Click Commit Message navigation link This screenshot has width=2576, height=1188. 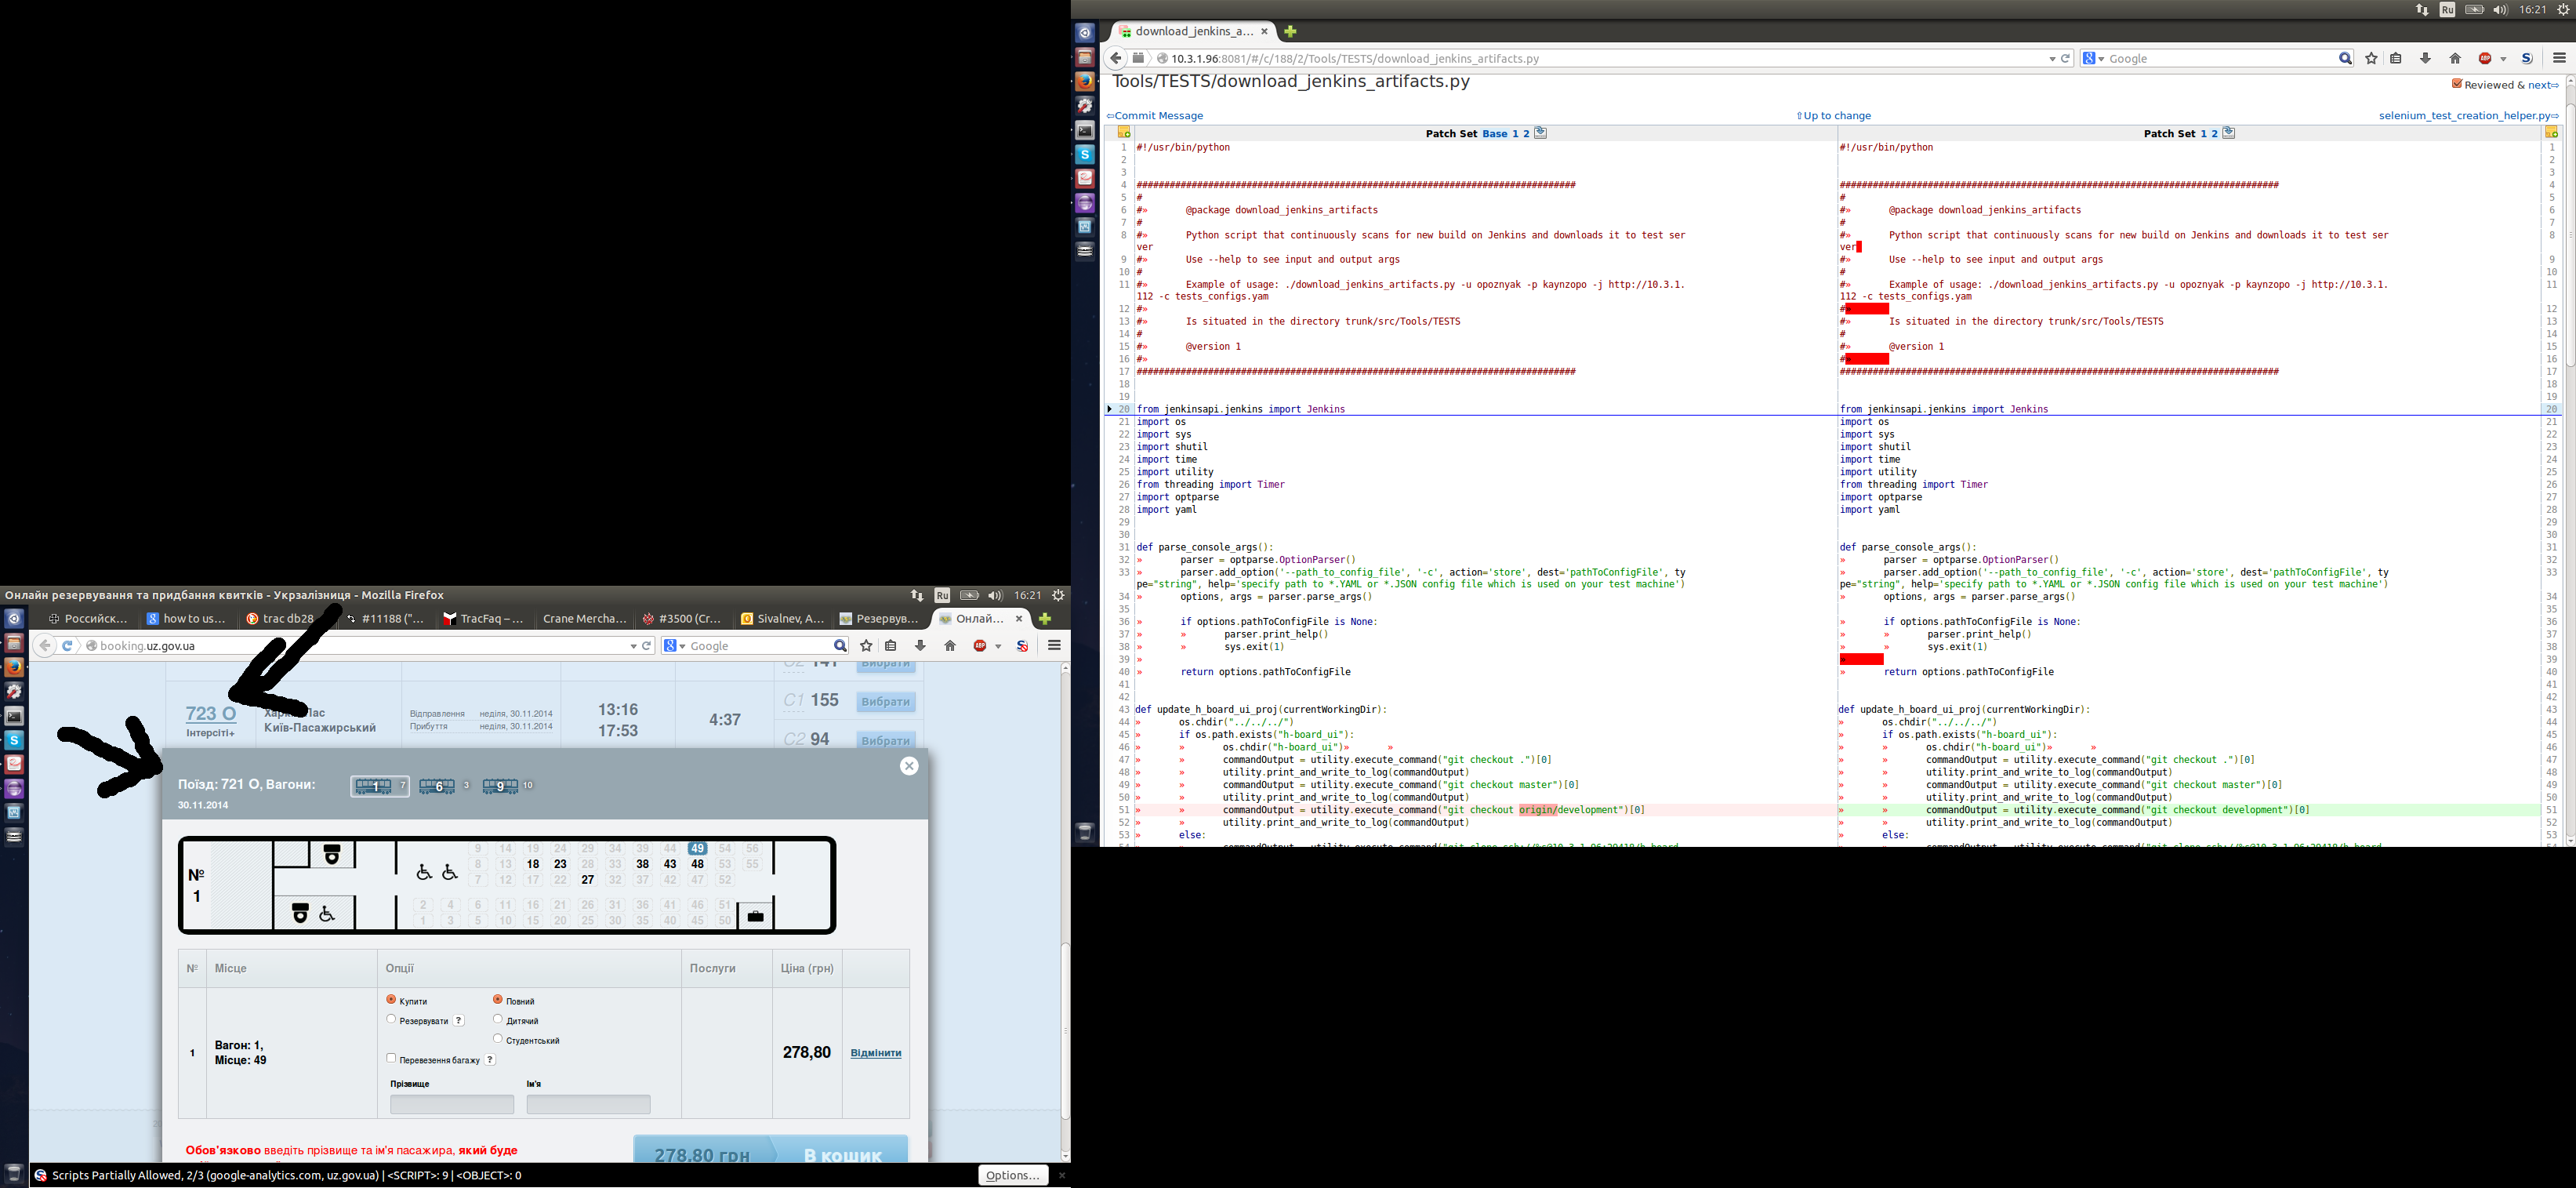pyautogui.click(x=1158, y=116)
